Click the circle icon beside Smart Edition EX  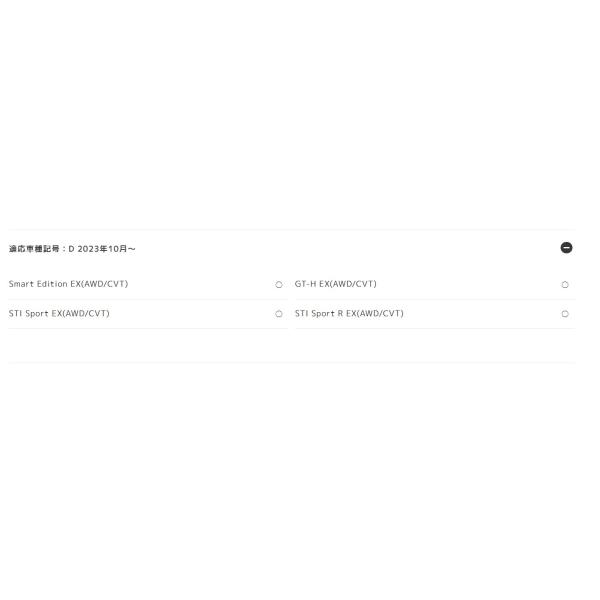(279, 285)
